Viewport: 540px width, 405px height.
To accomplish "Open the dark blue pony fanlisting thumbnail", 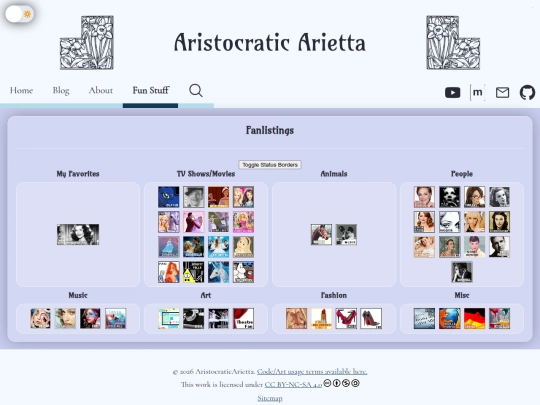I will 168,197.
